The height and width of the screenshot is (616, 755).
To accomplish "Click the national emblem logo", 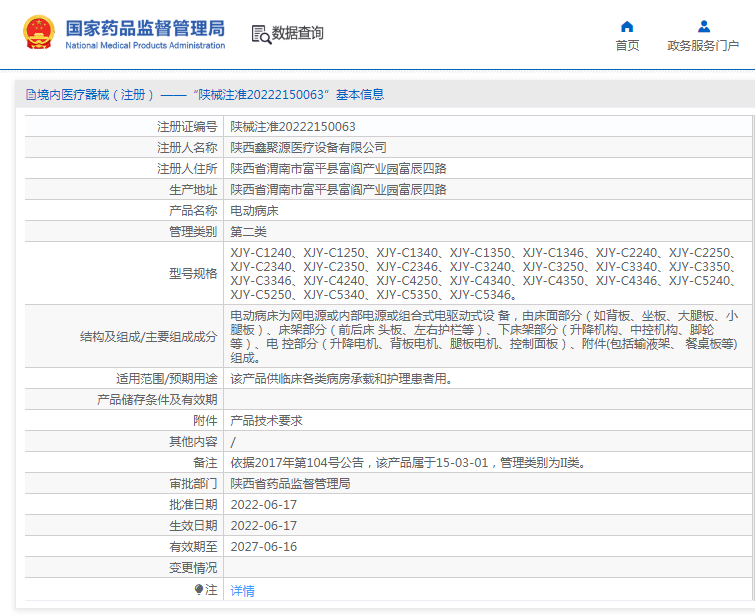I will pos(39,32).
